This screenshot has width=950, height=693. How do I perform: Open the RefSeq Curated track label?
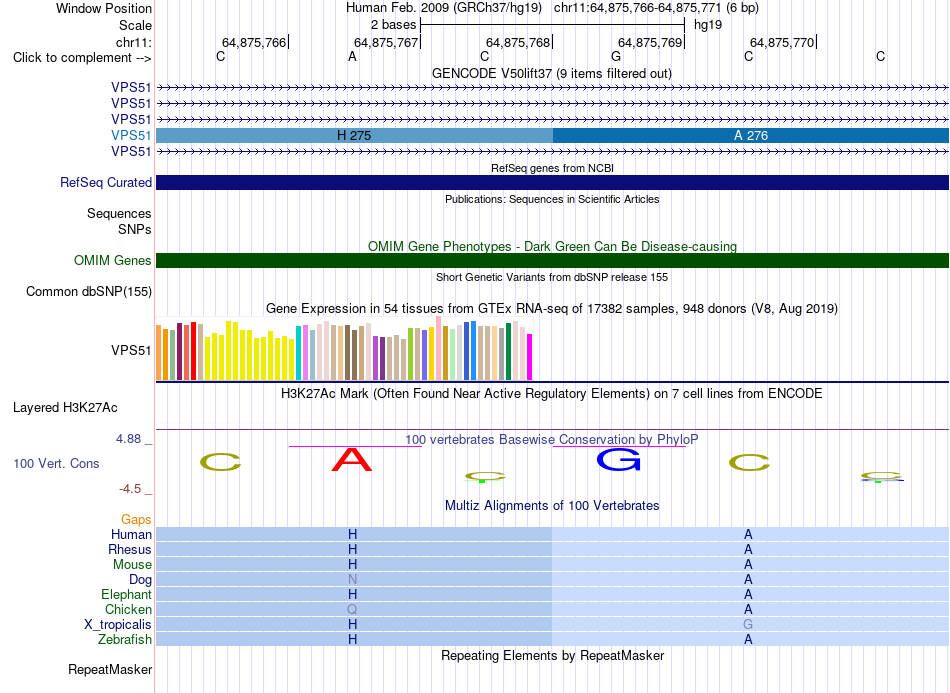(106, 182)
